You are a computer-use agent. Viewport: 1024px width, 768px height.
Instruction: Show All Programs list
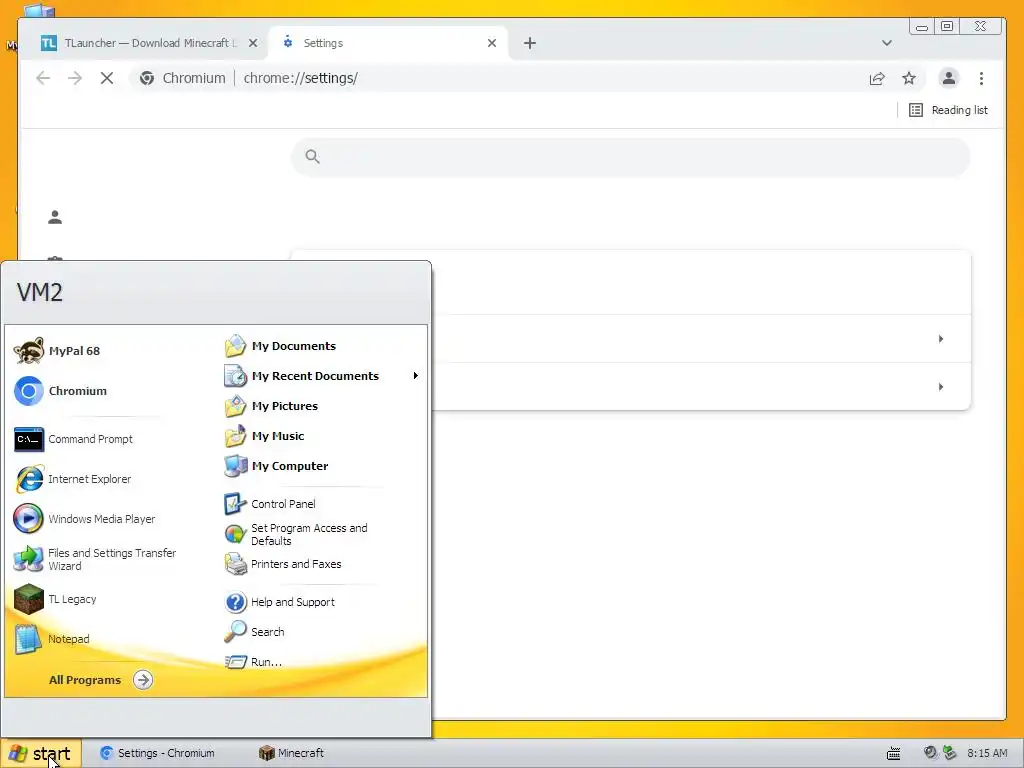(100, 680)
